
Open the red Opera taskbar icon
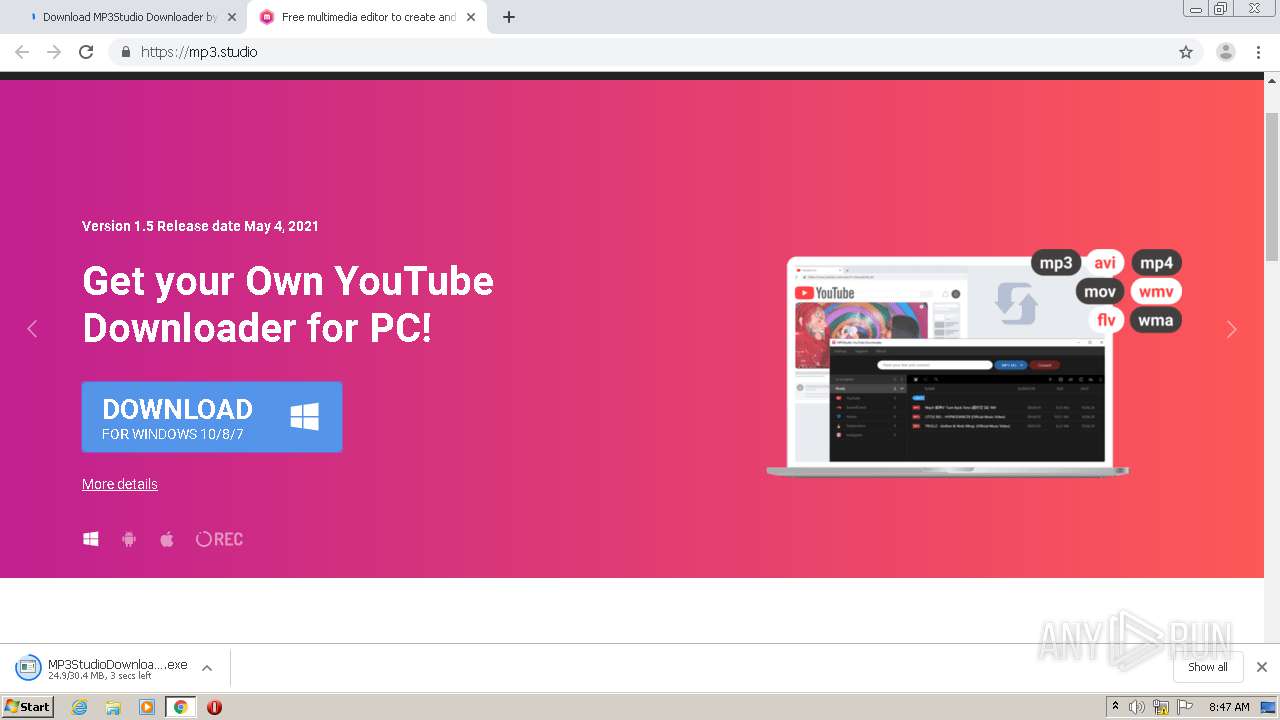click(214, 707)
